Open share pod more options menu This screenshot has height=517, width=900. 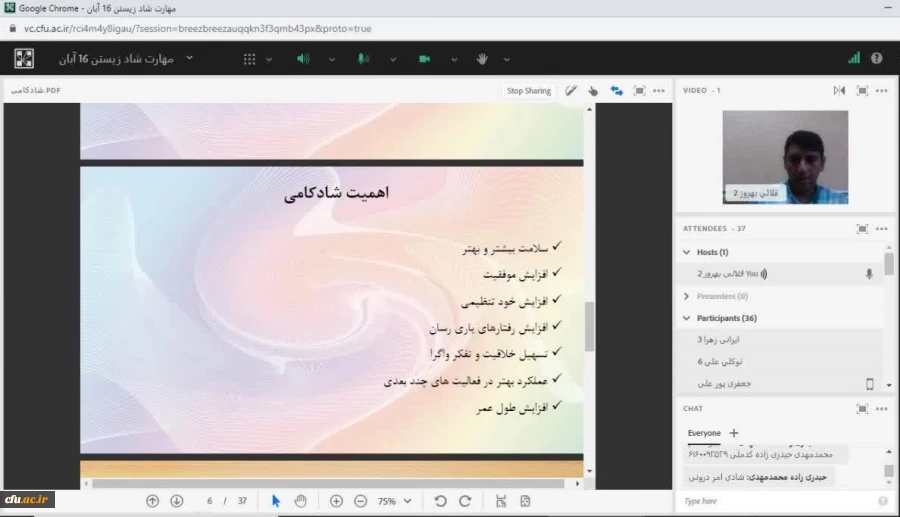[659, 91]
